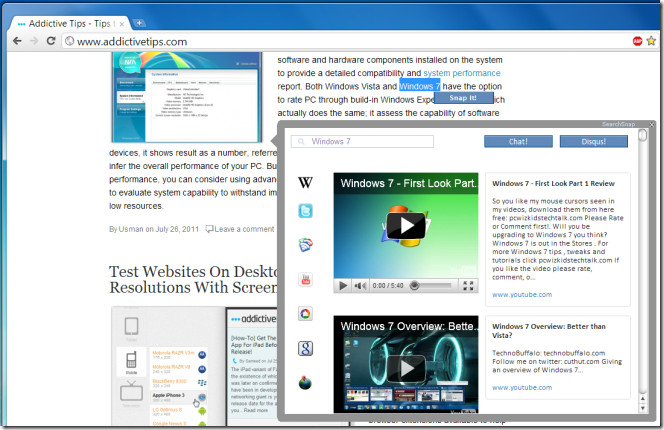The image size is (664, 430).
Task: Reload the page with the refresh icon
Action: click(51, 41)
